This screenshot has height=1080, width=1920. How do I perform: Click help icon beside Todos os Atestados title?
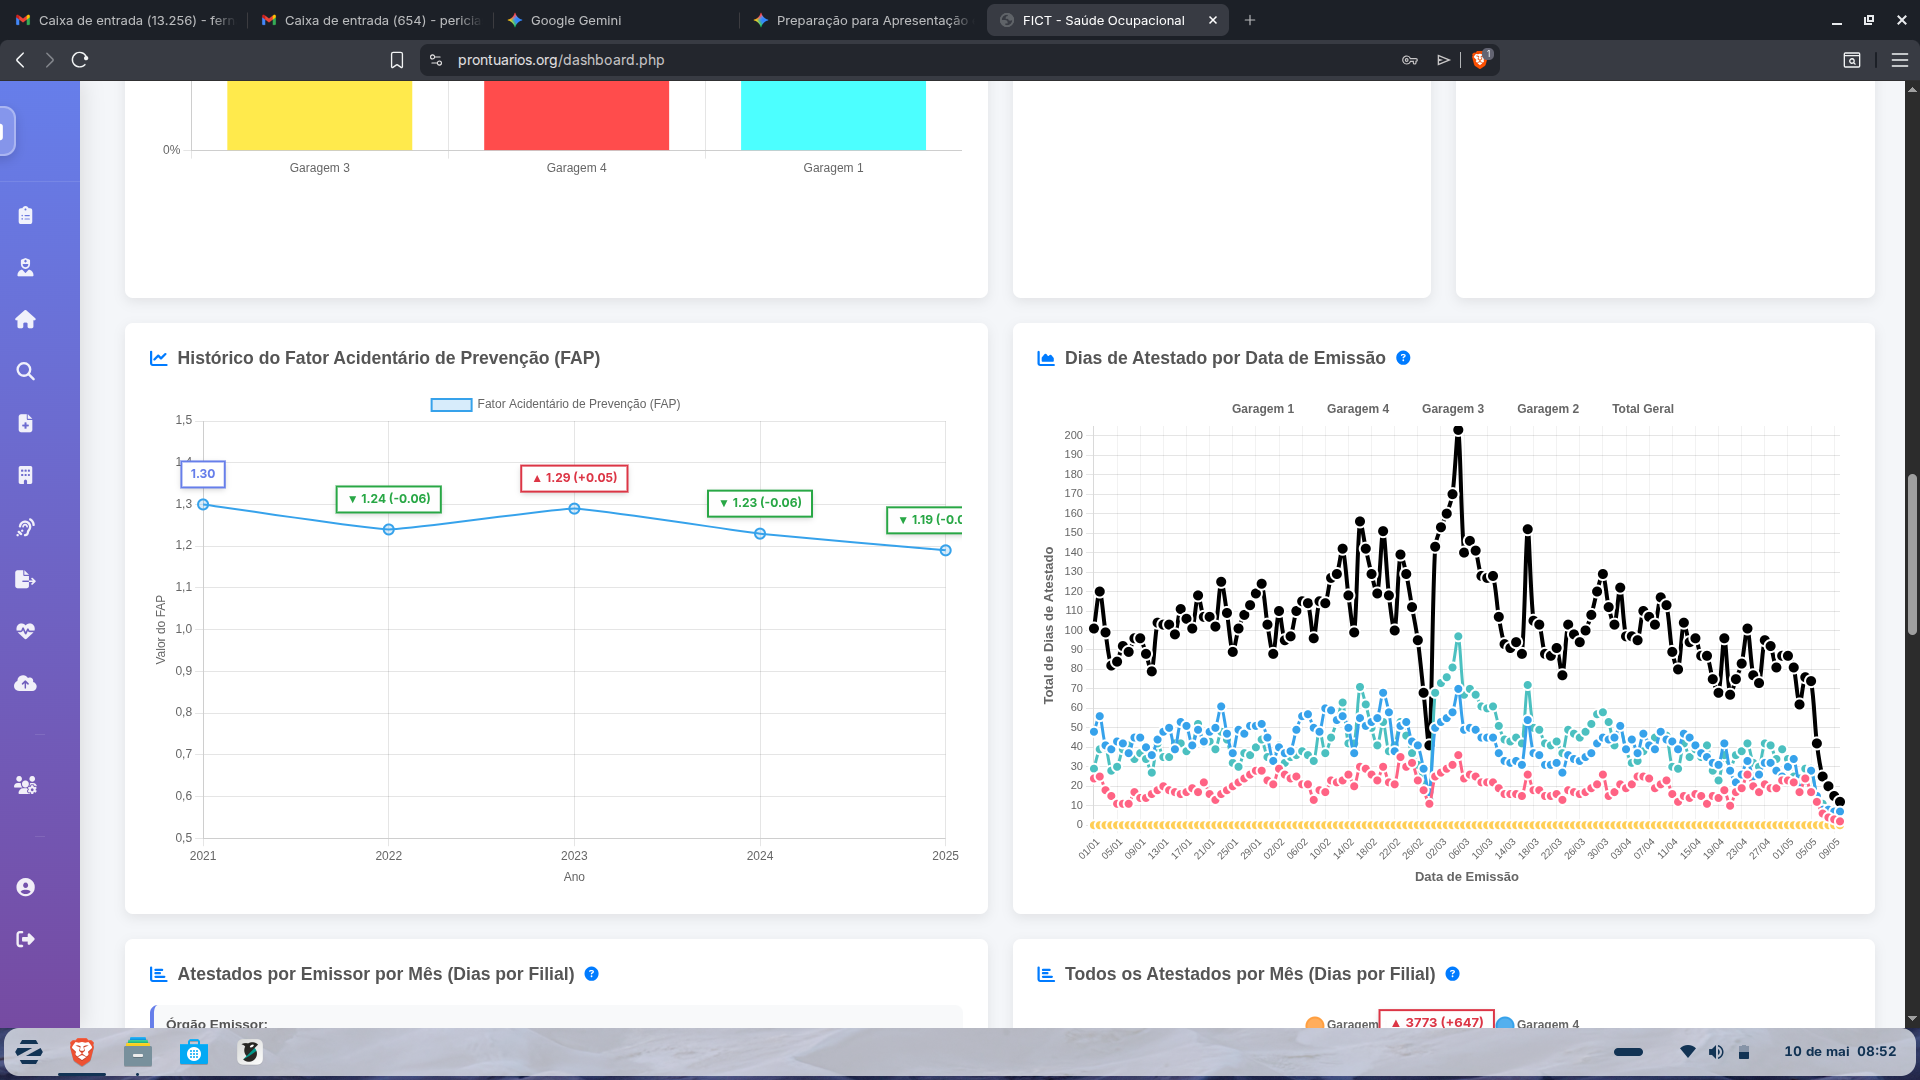[1453, 974]
